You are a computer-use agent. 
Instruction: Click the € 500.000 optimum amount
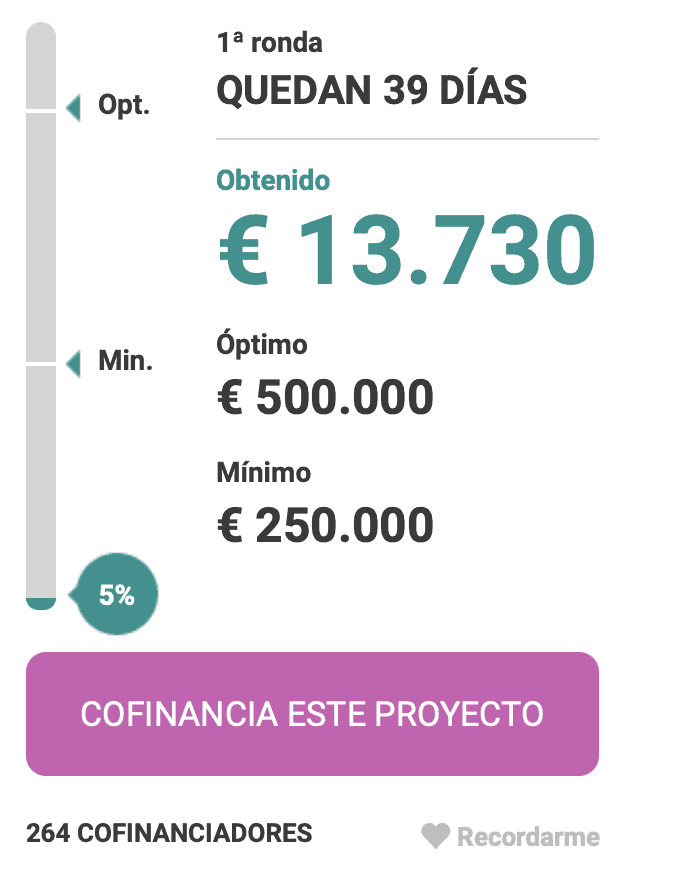tap(325, 397)
